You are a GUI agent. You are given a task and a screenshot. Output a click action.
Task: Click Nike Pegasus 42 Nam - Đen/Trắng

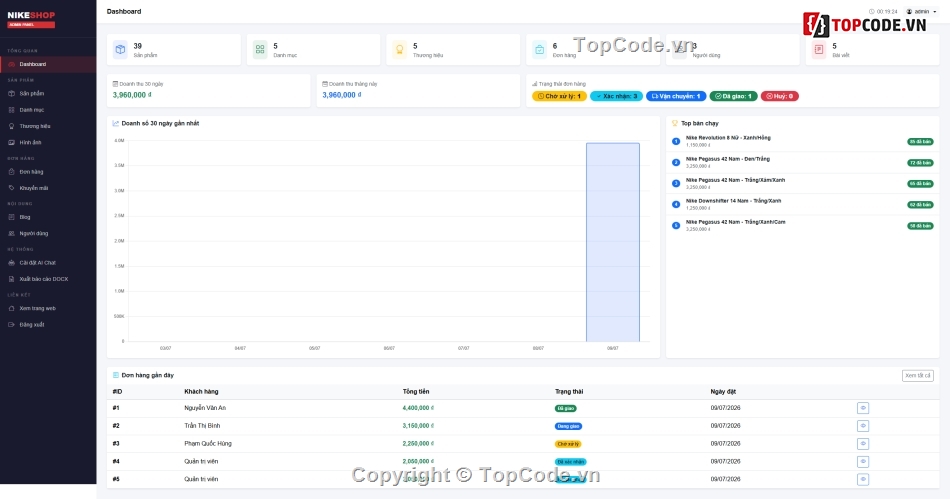click(x=728, y=159)
